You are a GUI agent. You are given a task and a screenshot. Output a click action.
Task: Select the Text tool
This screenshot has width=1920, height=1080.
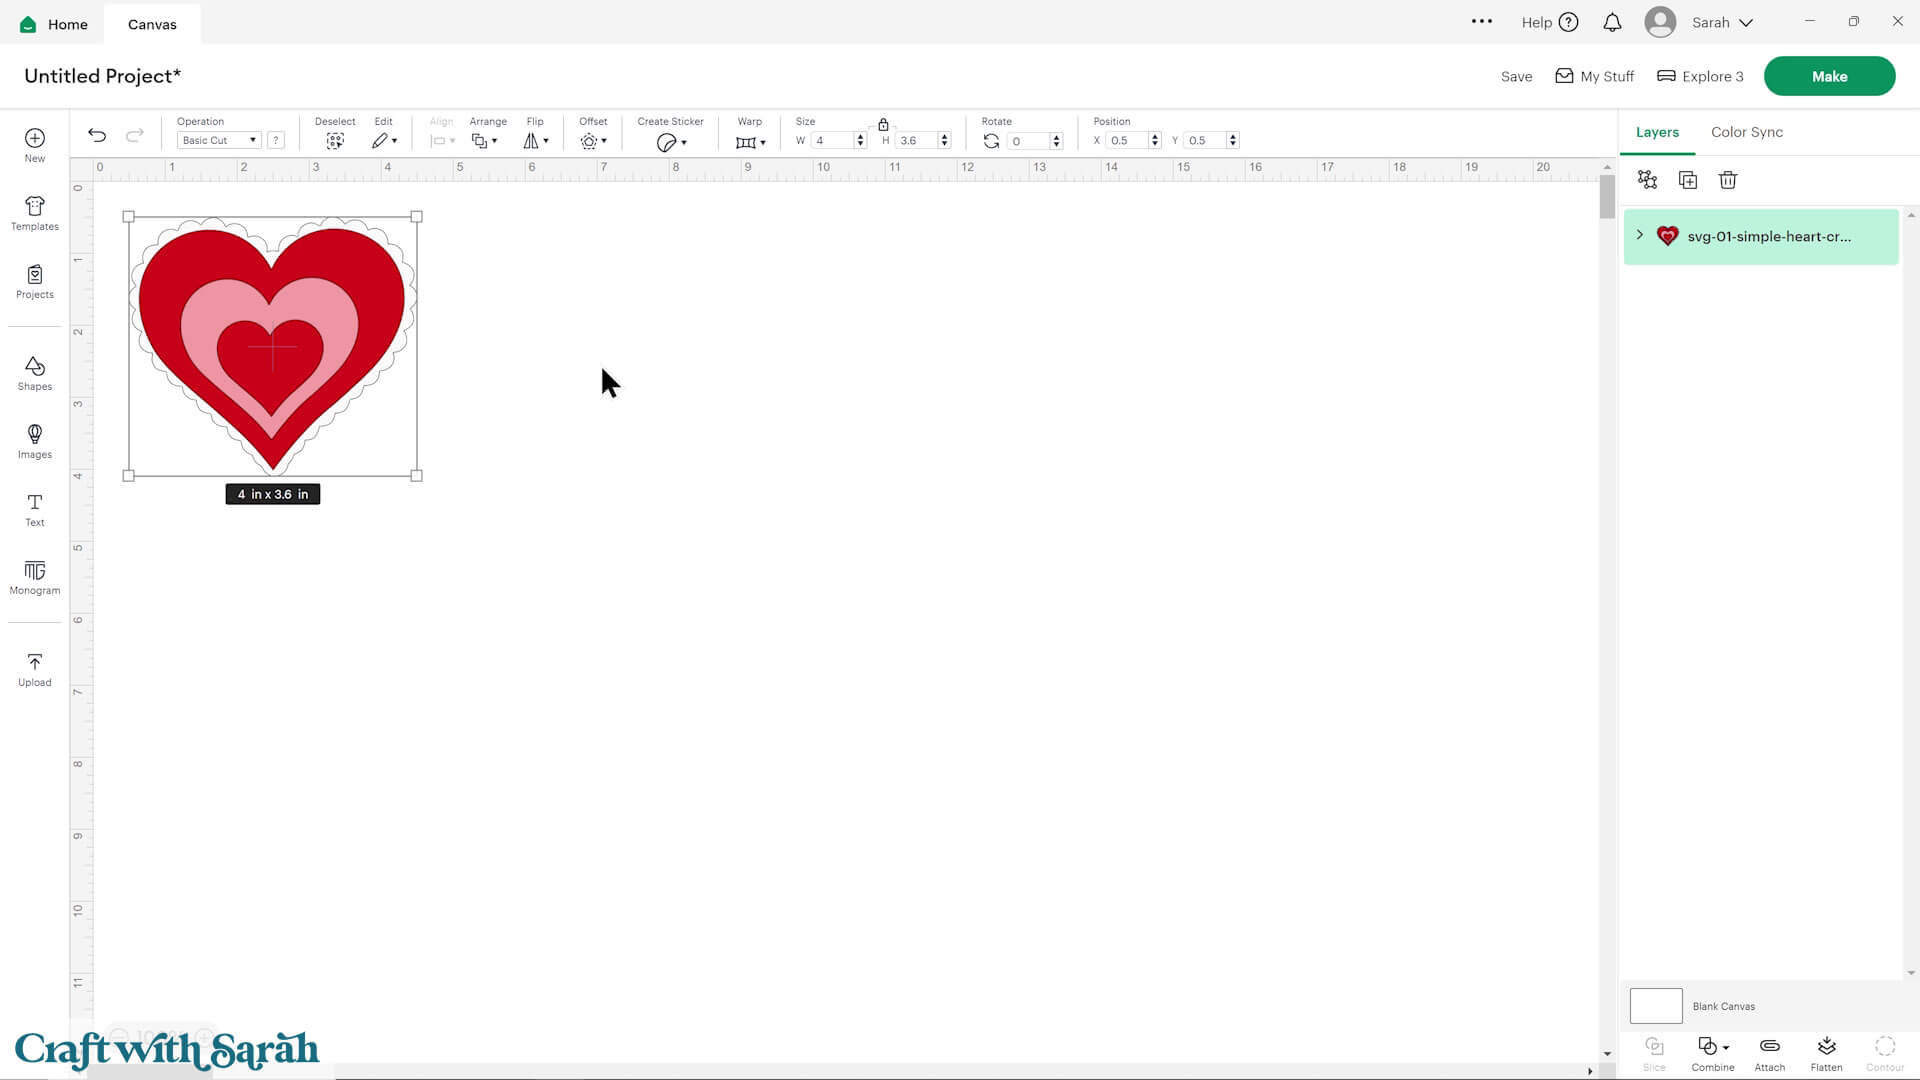tap(34, 508)
